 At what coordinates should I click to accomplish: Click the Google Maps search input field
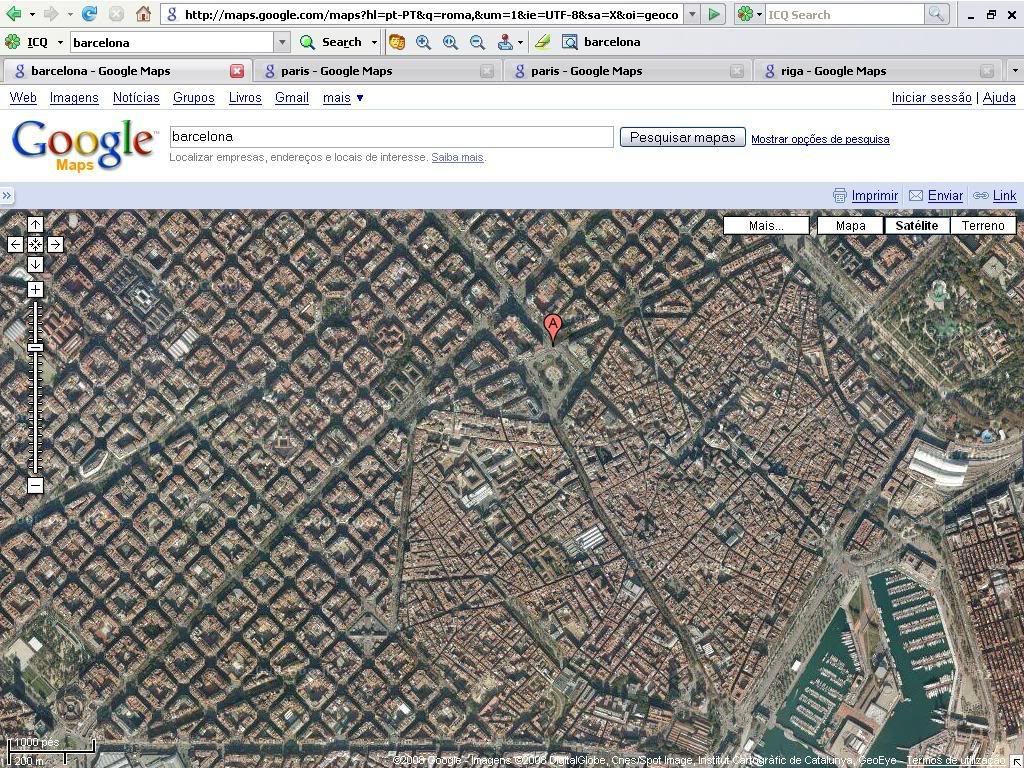[x=390, y=137]
